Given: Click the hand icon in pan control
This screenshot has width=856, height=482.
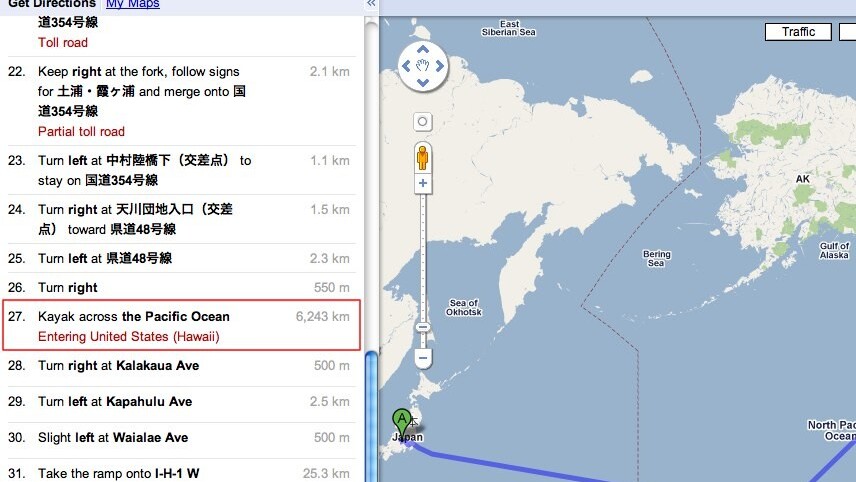Looking at the screenshot, I should click(423, 66).
